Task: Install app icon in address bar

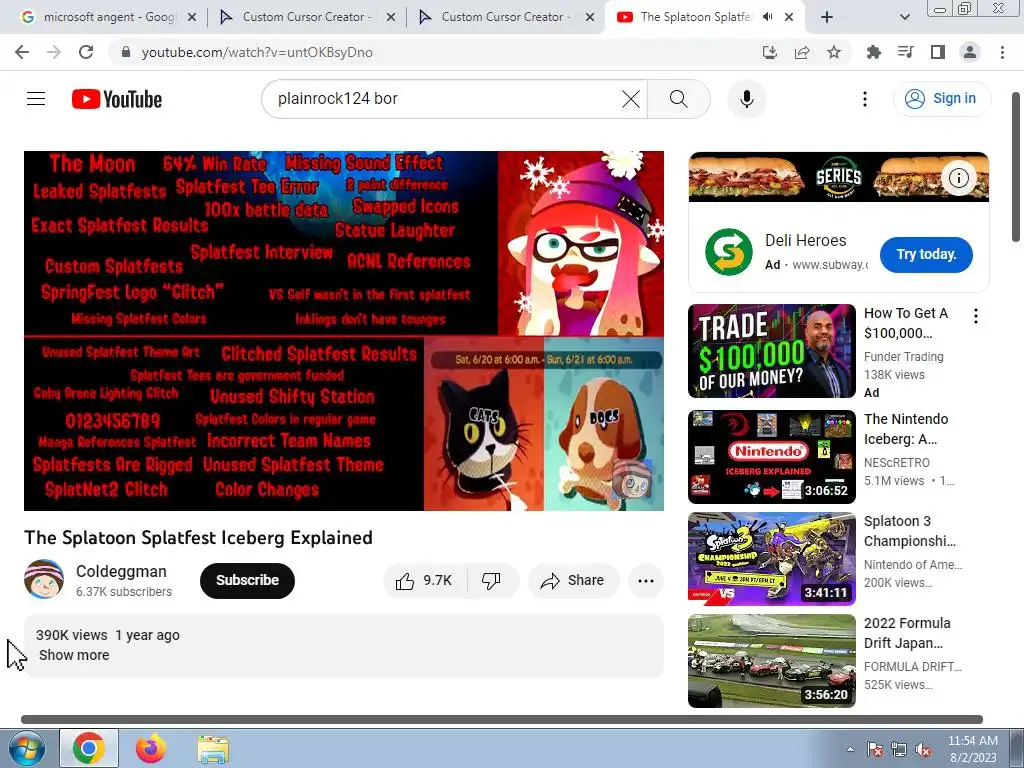Action: pos(770,52)
